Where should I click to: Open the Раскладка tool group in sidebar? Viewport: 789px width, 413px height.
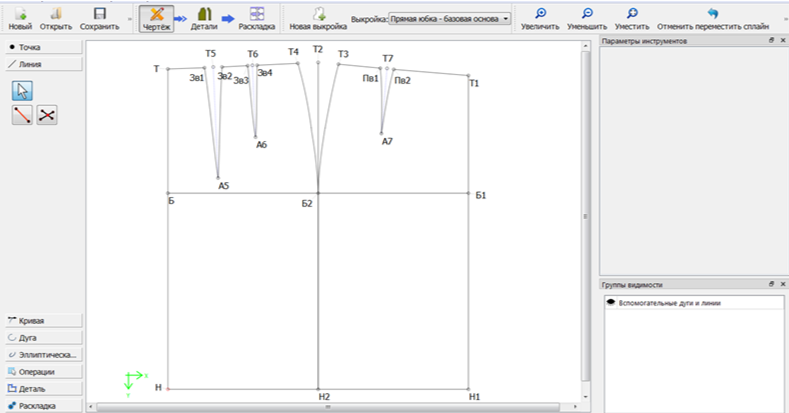pos(44,406)
